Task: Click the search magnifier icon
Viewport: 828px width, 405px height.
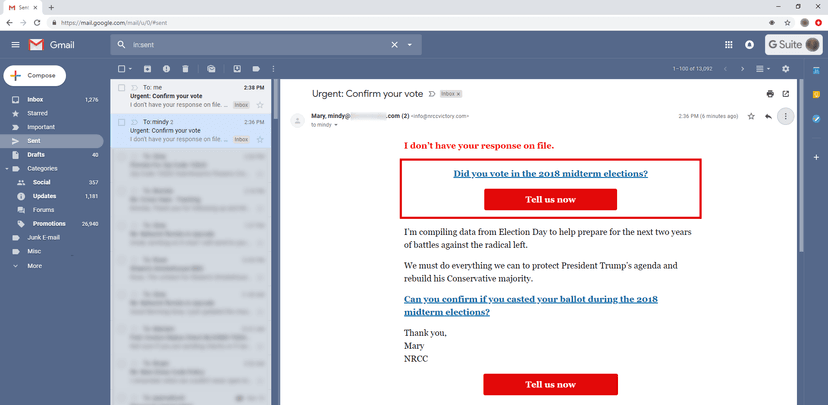Action: click(x=121, y=45)
